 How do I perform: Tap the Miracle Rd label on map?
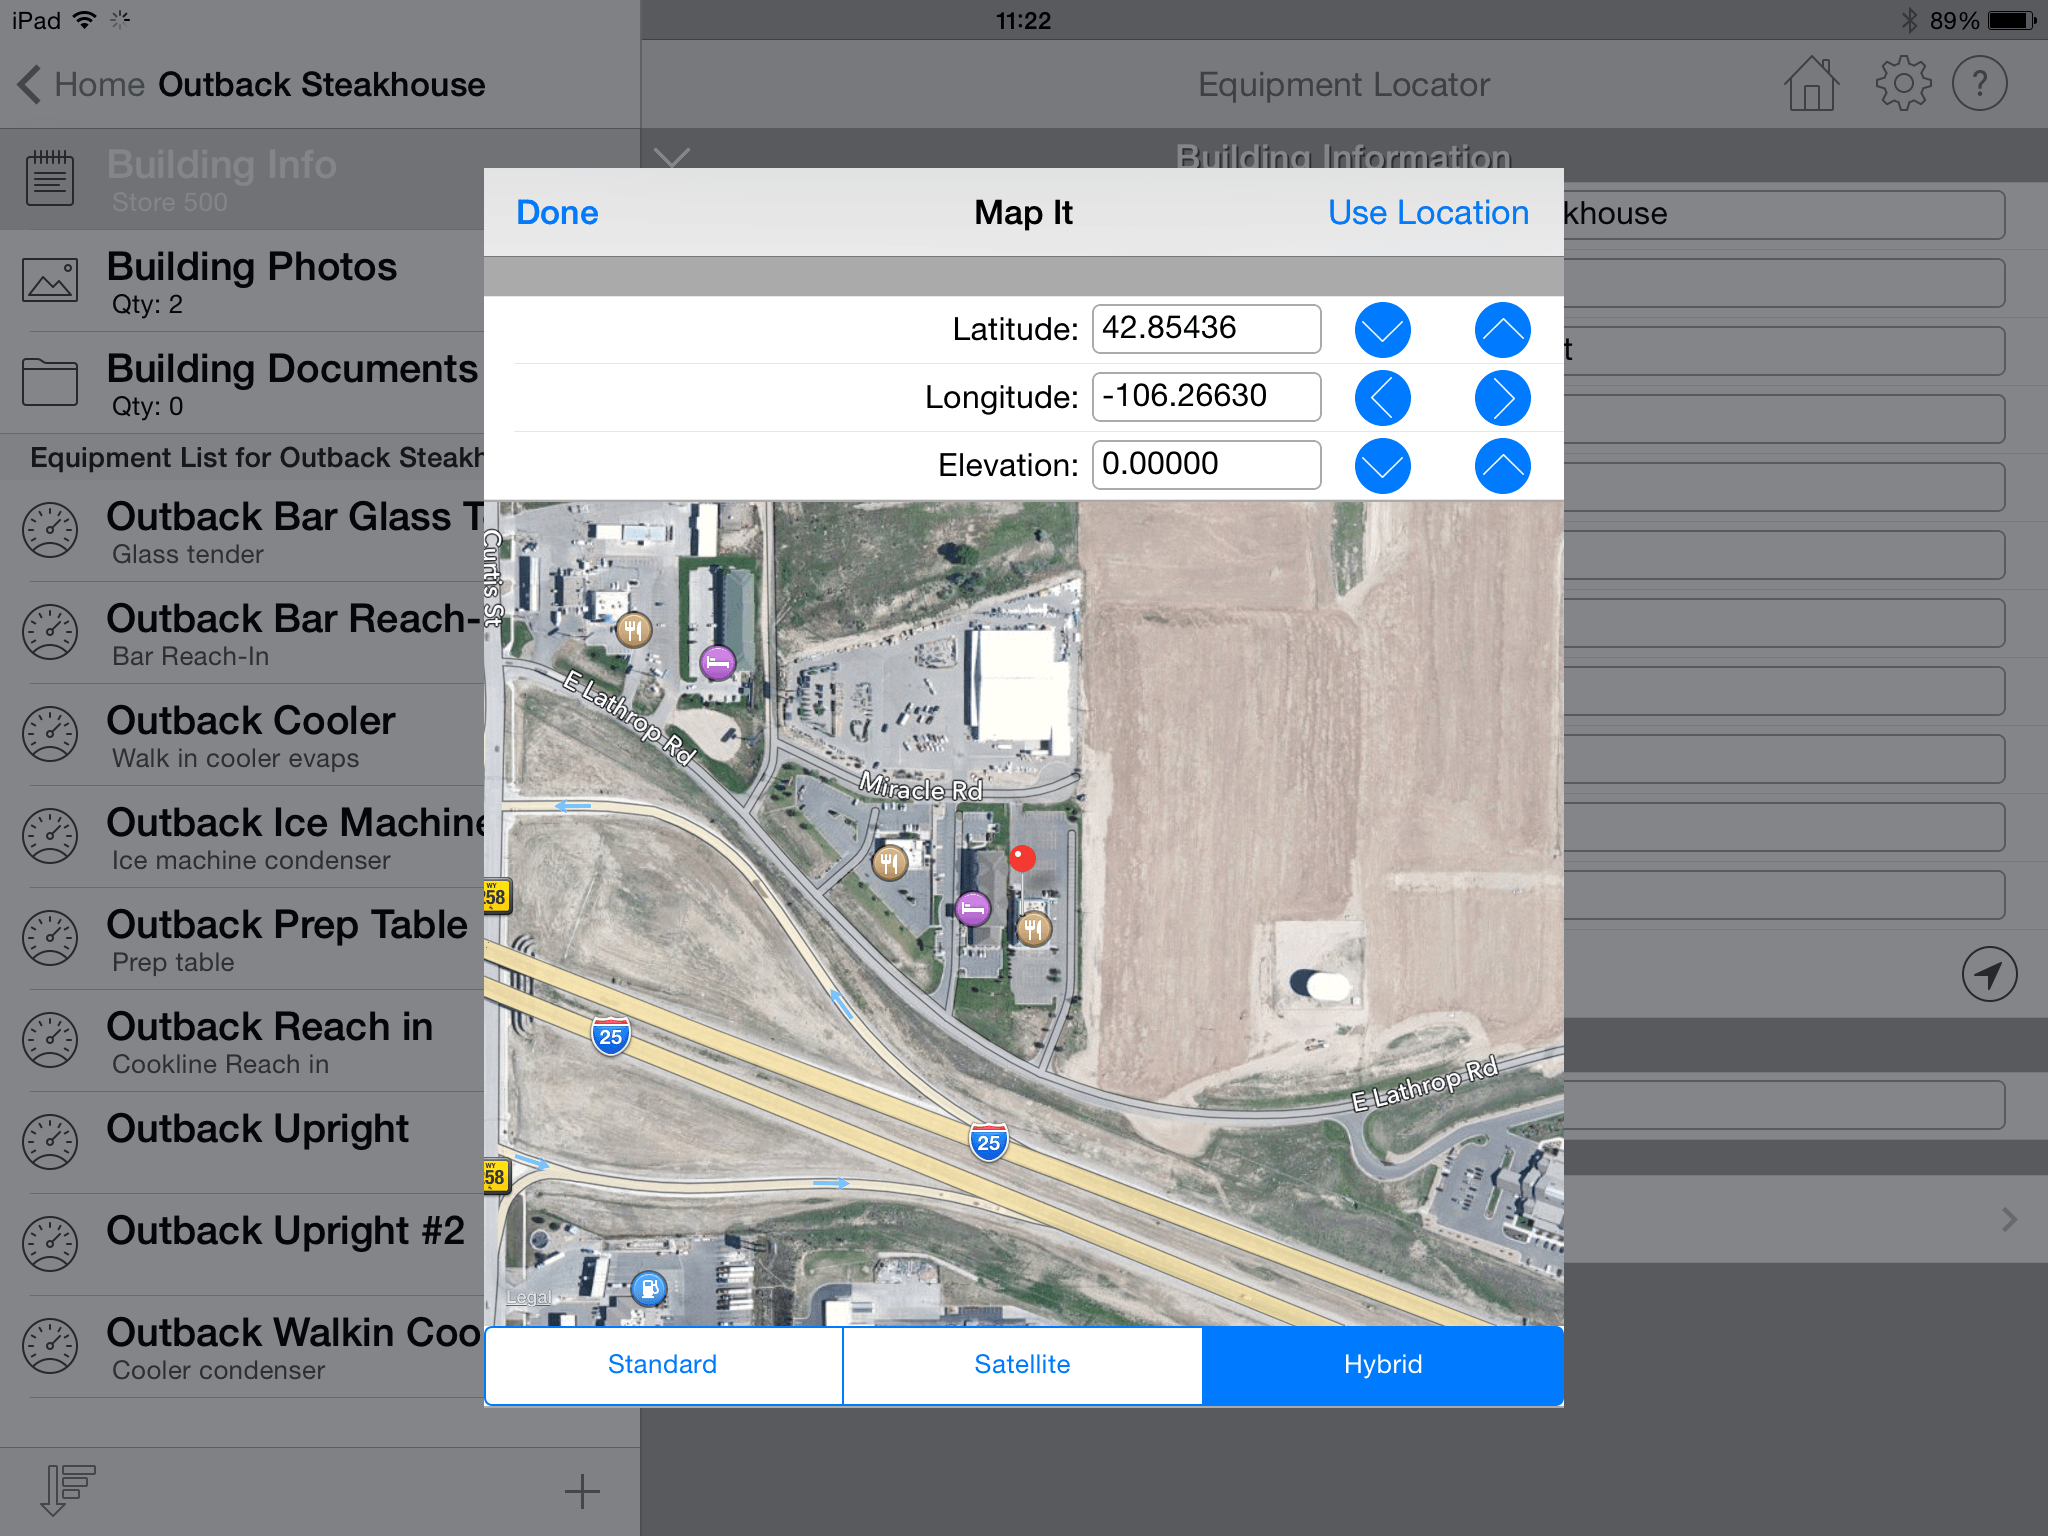[x=922, y=788]
